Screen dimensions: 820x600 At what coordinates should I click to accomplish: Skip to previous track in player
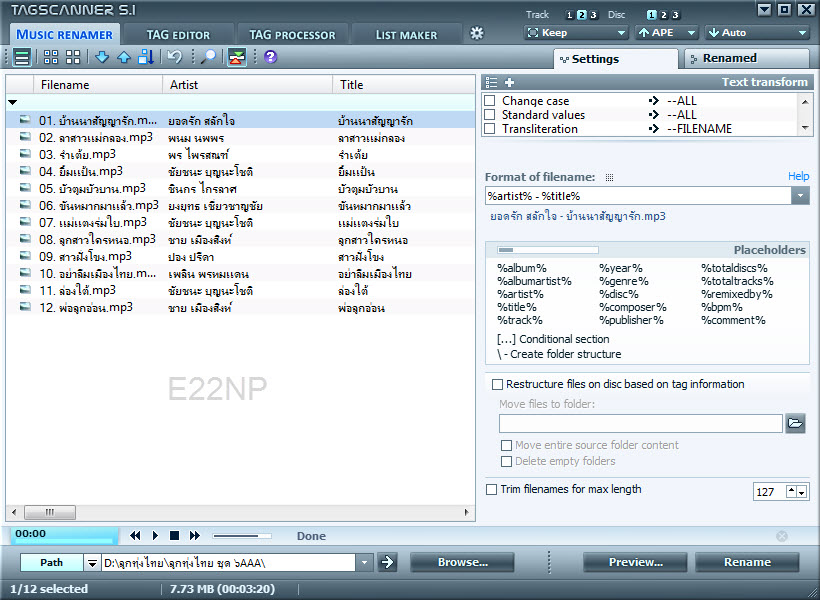pos(135,535)
